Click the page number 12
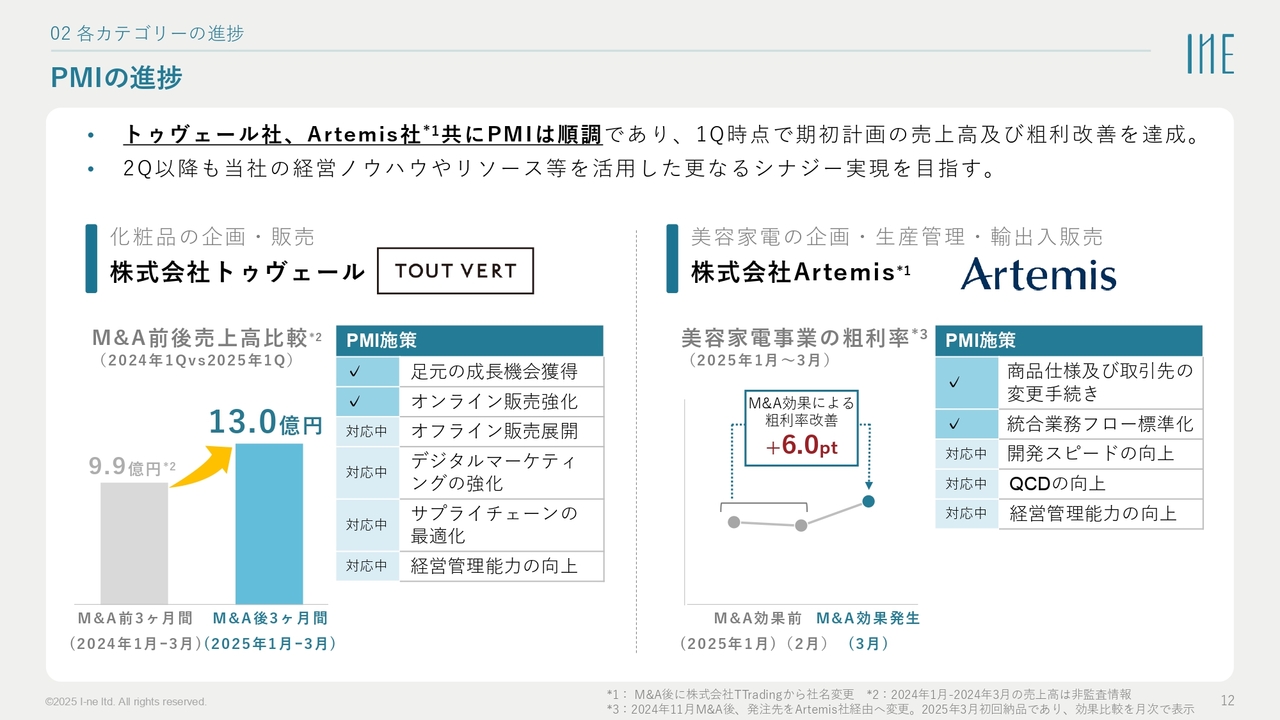 [x=1228, y=700]
